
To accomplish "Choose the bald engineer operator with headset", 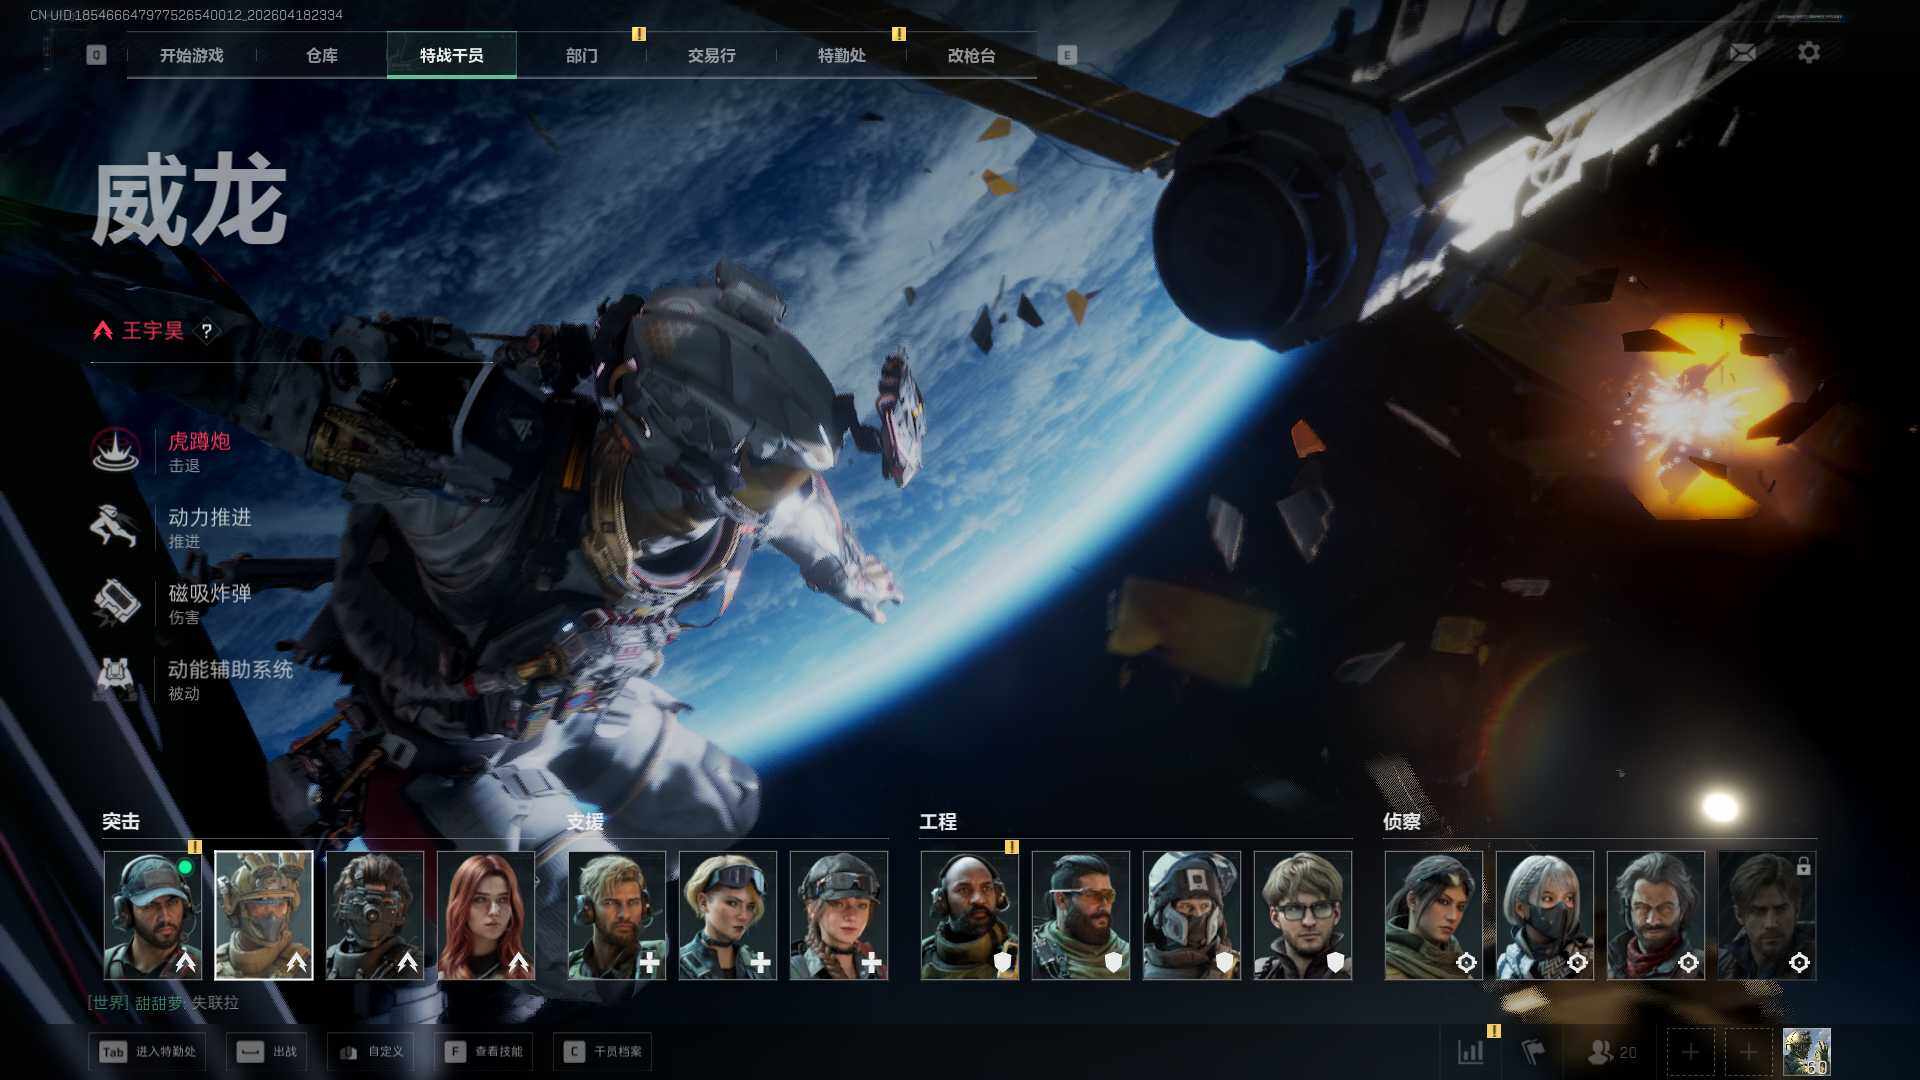I will click(969, 915).
